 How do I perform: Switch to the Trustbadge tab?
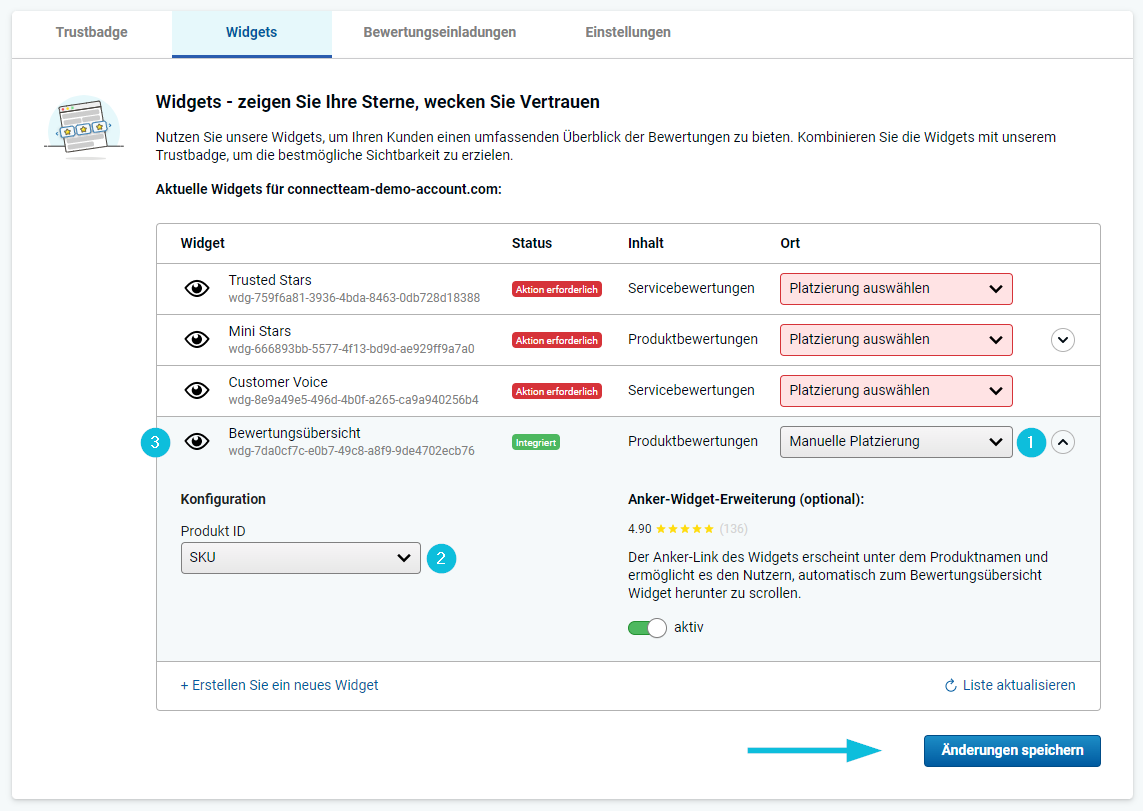(91, 32)
